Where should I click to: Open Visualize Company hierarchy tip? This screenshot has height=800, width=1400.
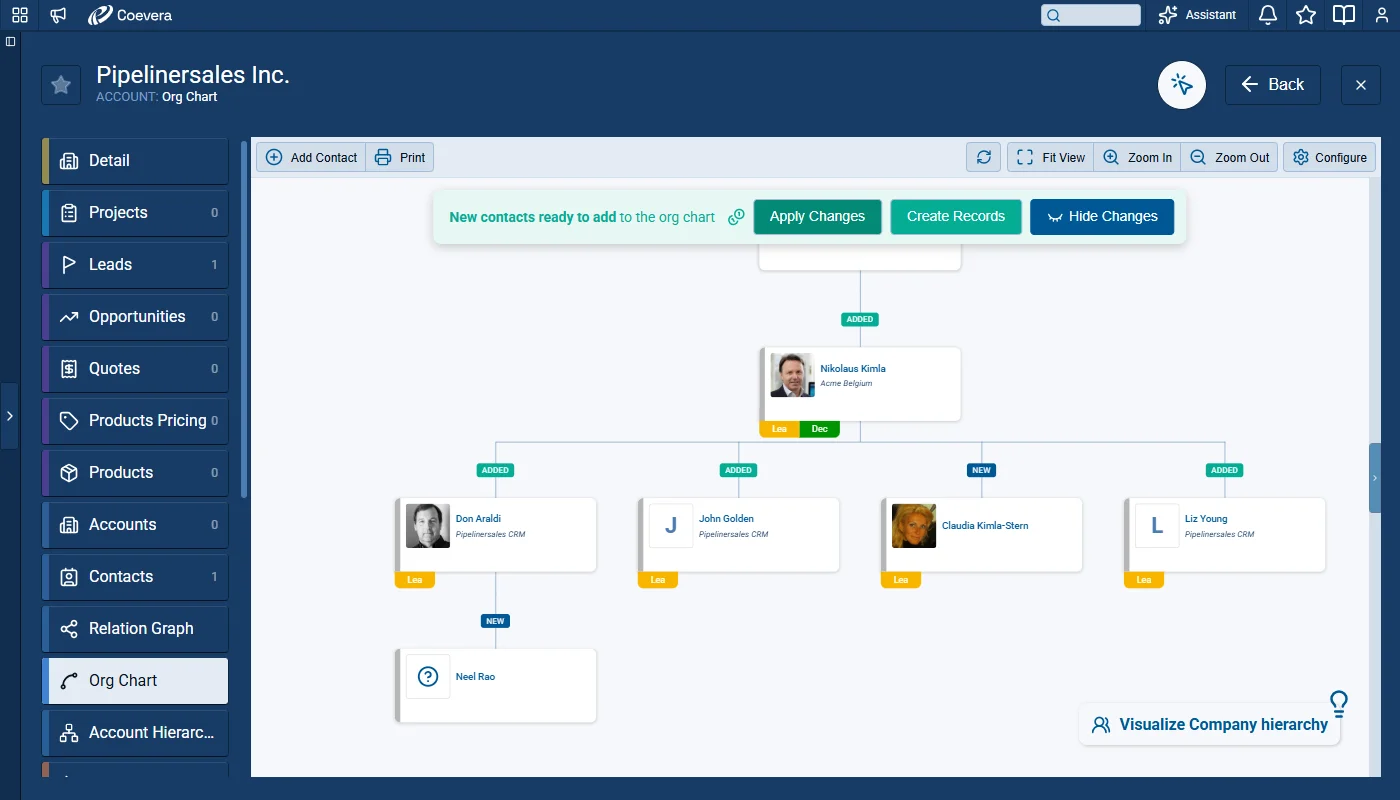(1210, 725)
